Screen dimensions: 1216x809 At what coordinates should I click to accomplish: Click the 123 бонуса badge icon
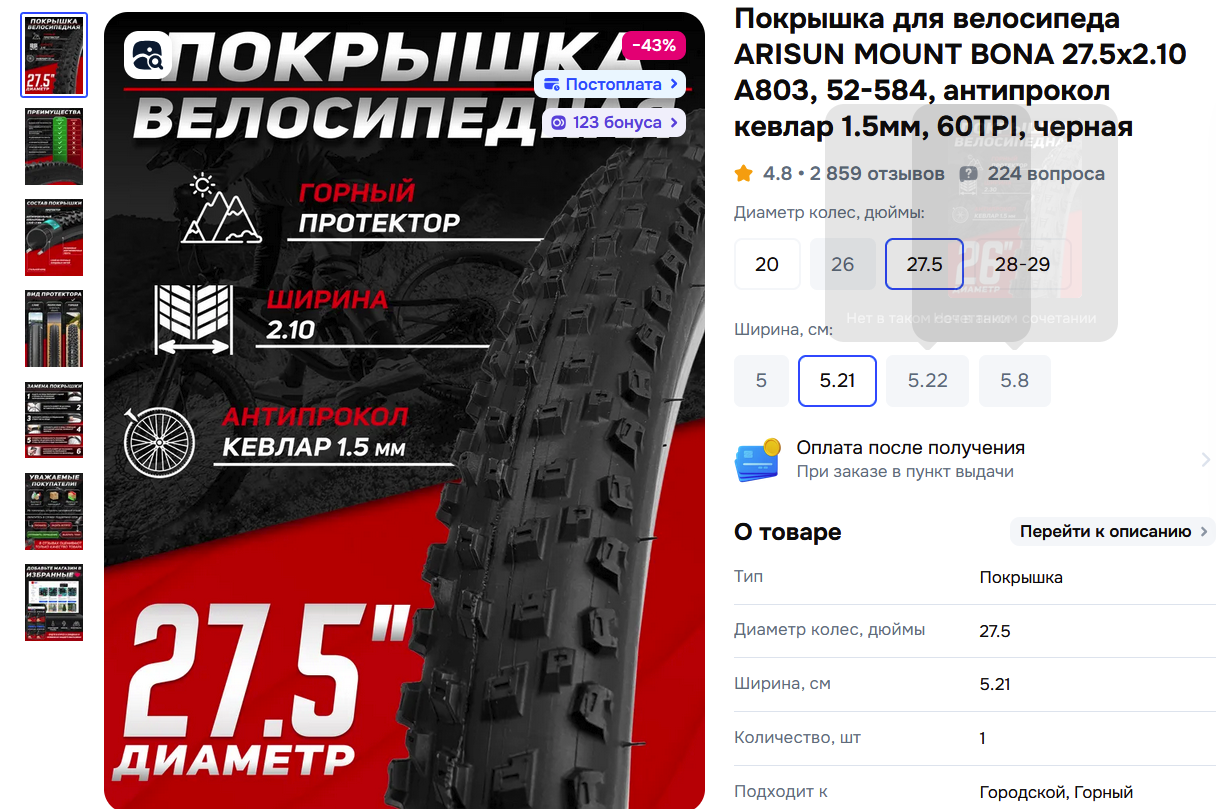pyautogui.click(x=559, y=122)
